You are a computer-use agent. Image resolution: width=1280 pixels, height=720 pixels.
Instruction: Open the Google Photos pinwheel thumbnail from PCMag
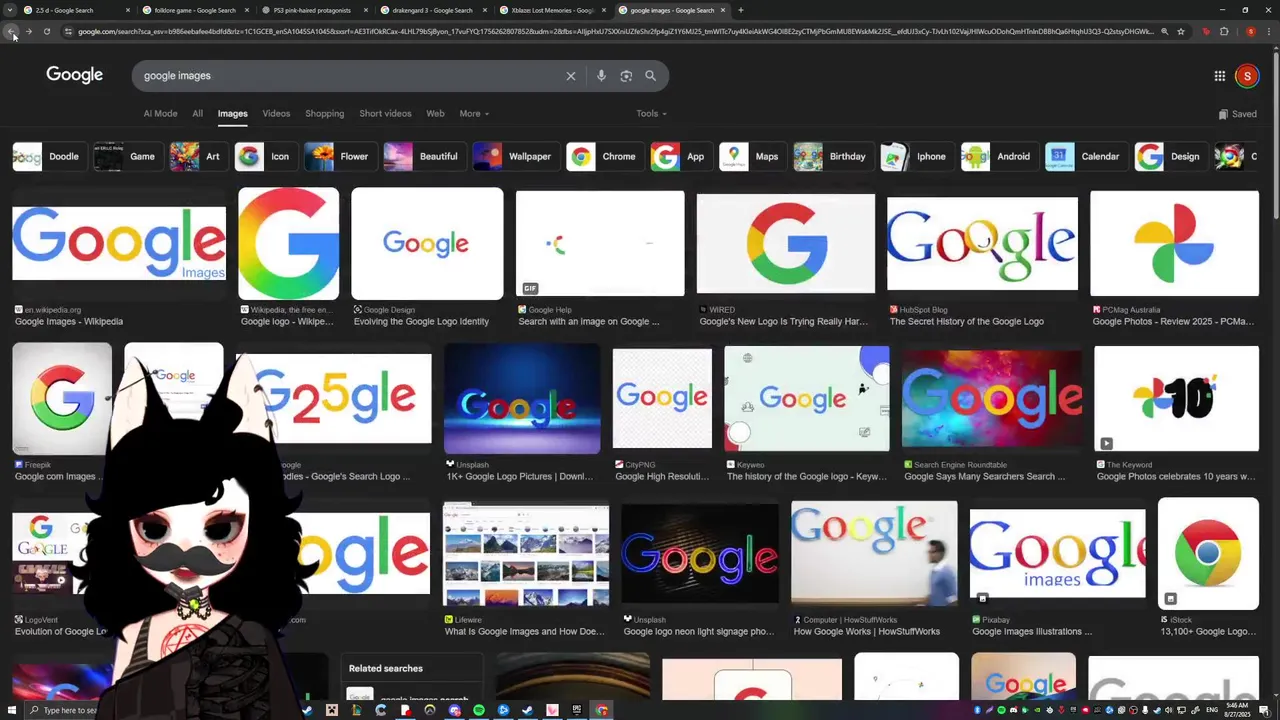1174,243
